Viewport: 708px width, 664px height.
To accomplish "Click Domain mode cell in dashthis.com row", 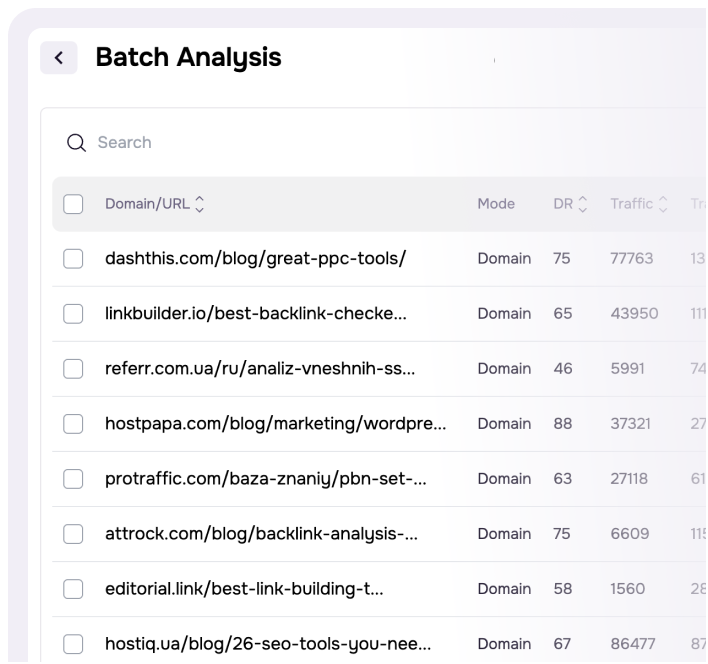I will pos(504,259).
